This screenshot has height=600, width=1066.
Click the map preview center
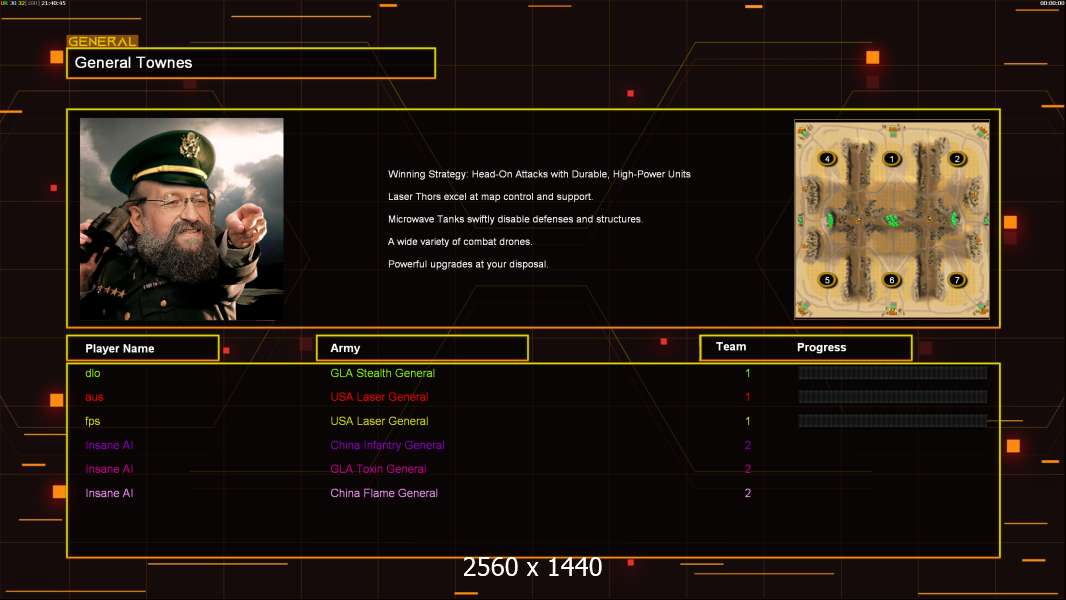pyautogui.click(x=892, y=219)
